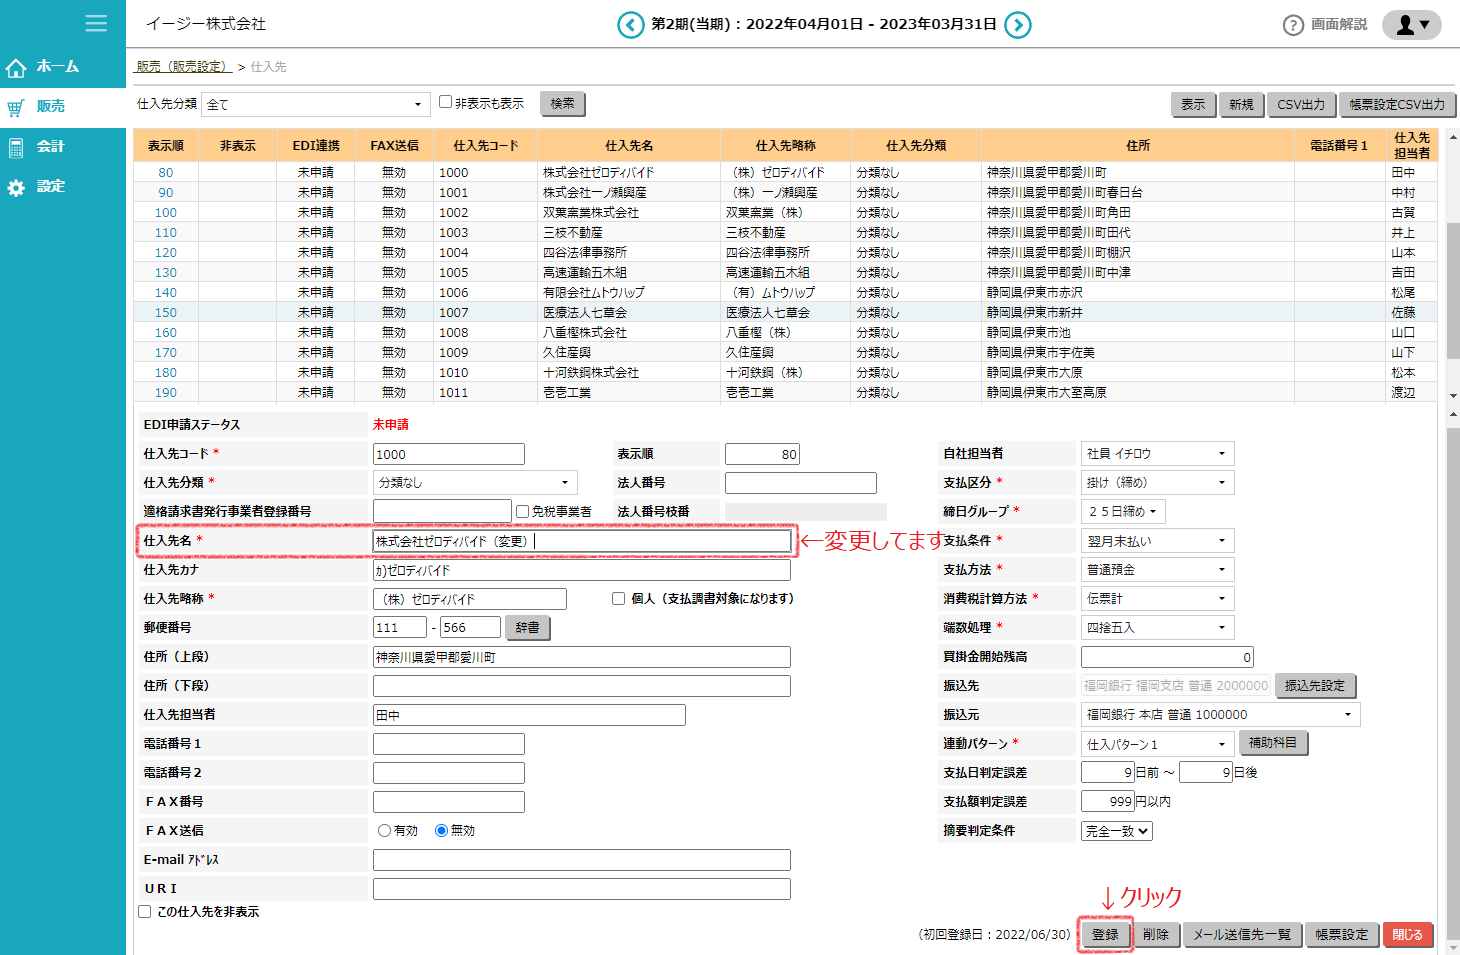Open 仕入先分類 filter dropdown at top
The width and height of the screenshot is (1460, 955).
coord(315,104)
